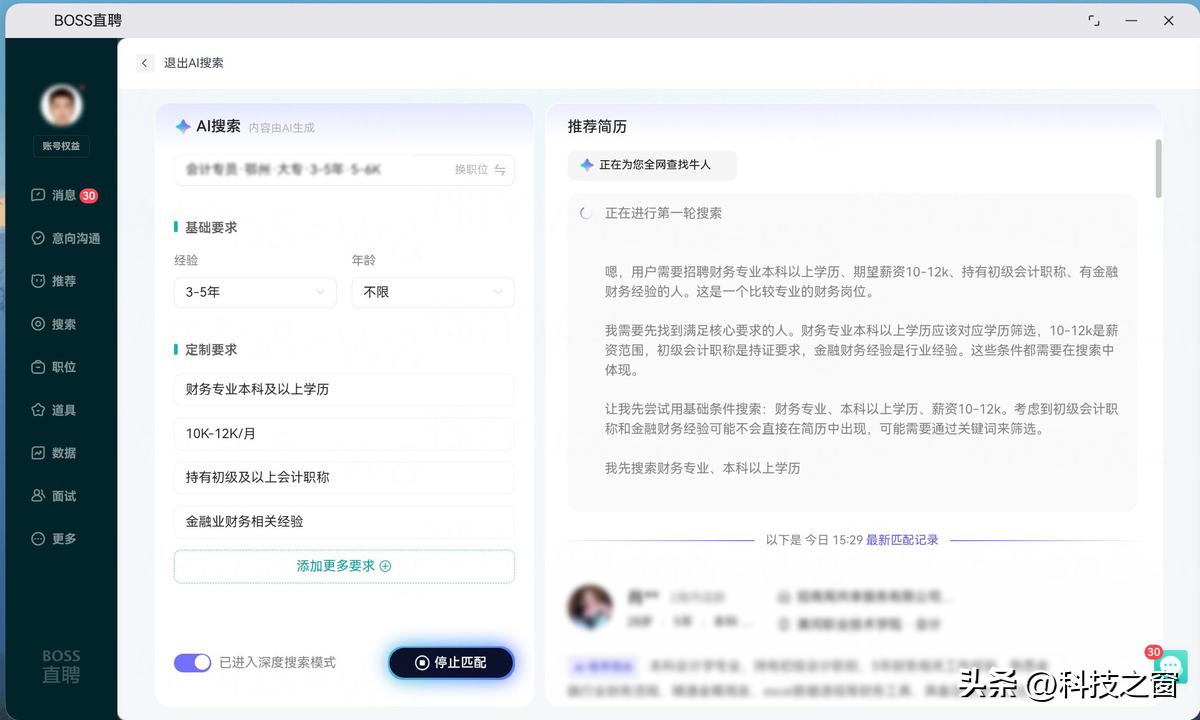
Task: Click the red 30 badge on 消息
Action: click(x=89, y=196)
